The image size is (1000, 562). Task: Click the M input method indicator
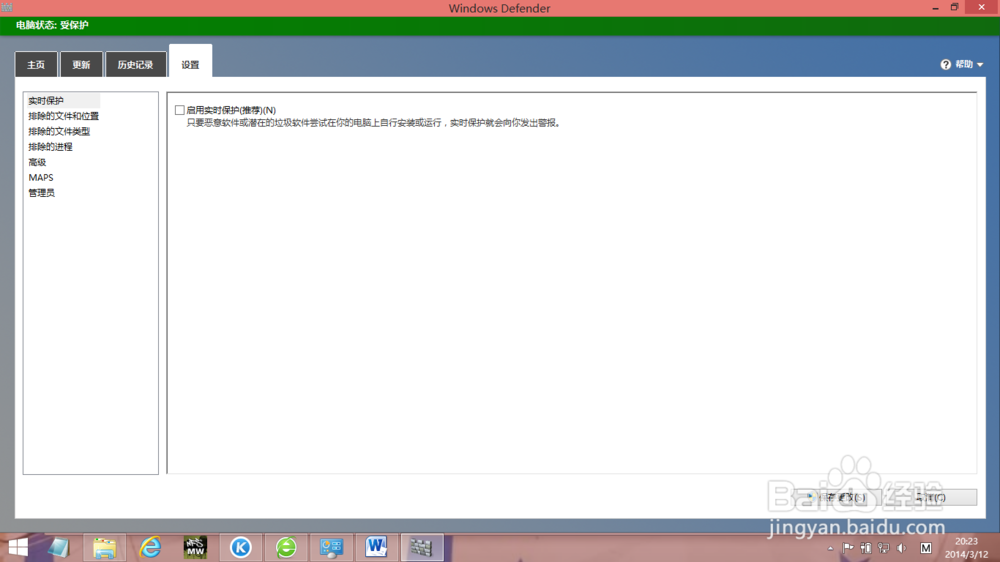click(x=925, y=548)
